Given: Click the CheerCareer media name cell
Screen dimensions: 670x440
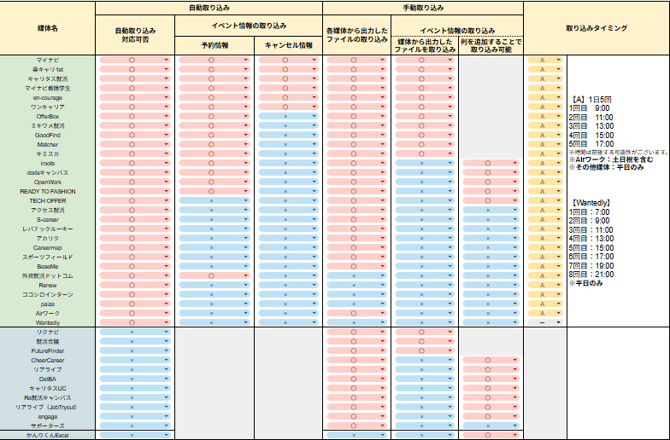Looking at the screenshot, I should tap(47, 360).
